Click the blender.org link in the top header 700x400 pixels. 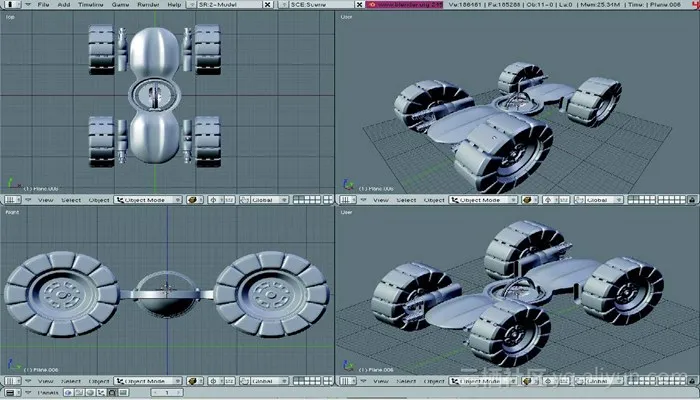(405, 5)
